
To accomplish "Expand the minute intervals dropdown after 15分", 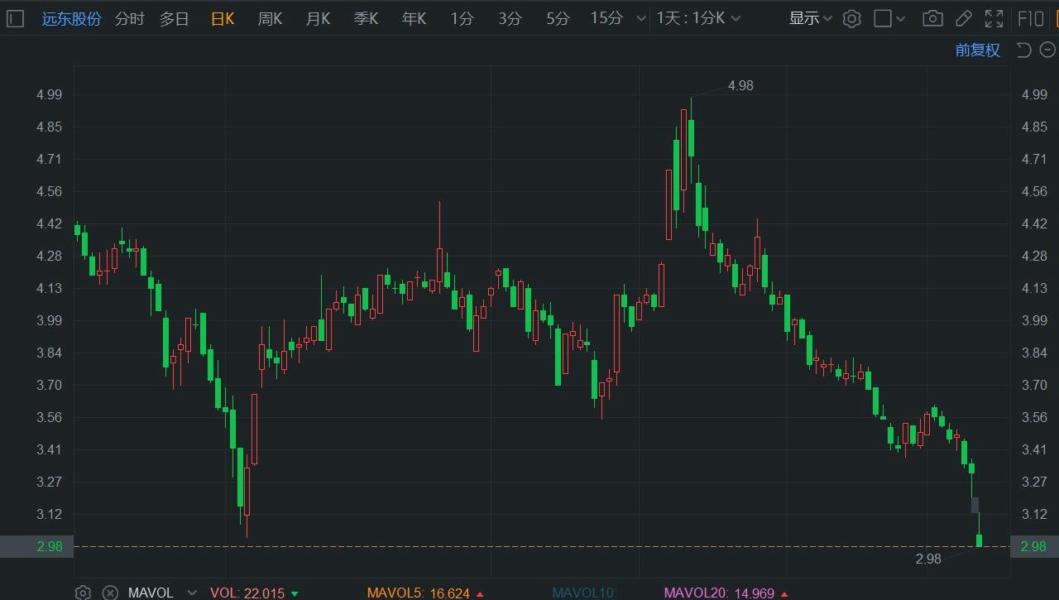I will (x=641, y=19).
